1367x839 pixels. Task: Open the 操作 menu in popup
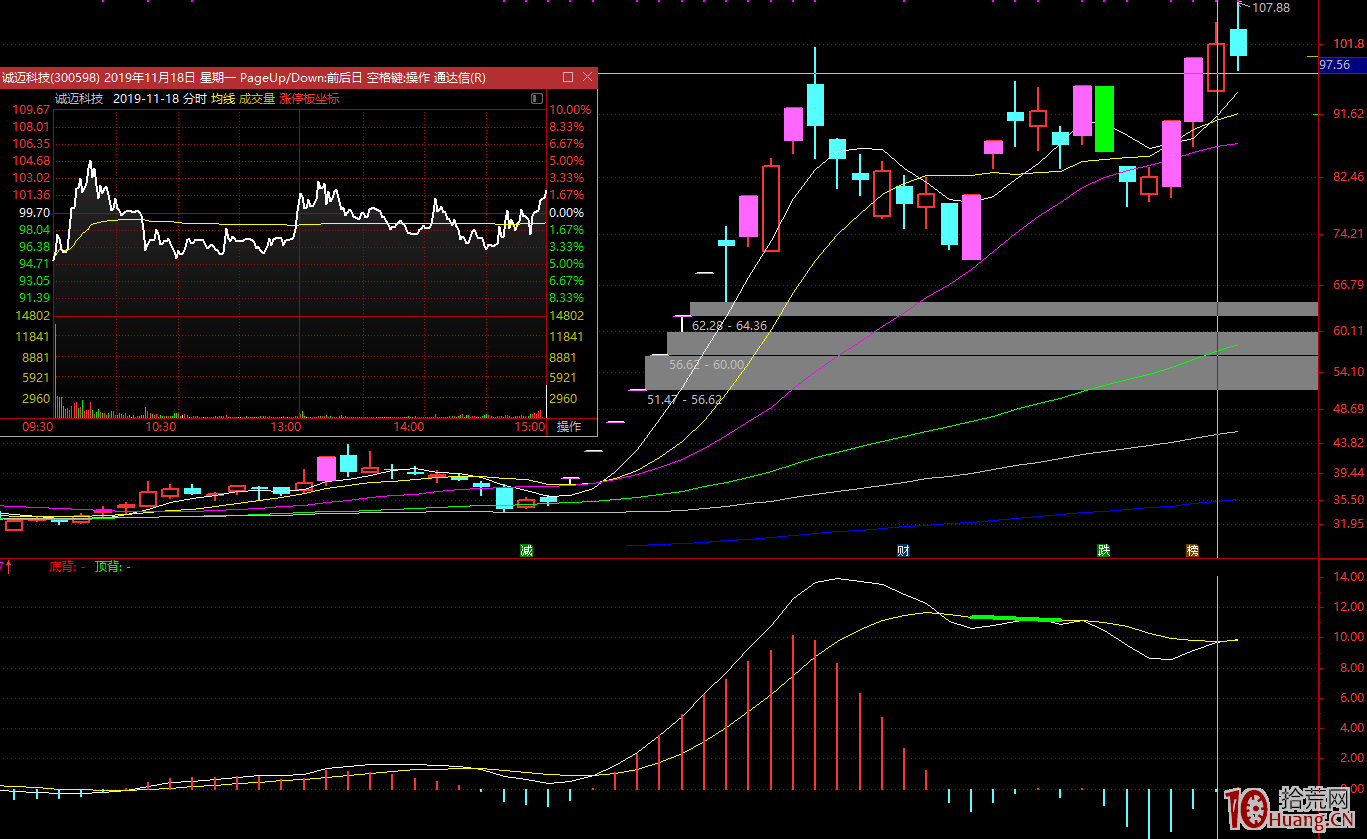point(569,427)
